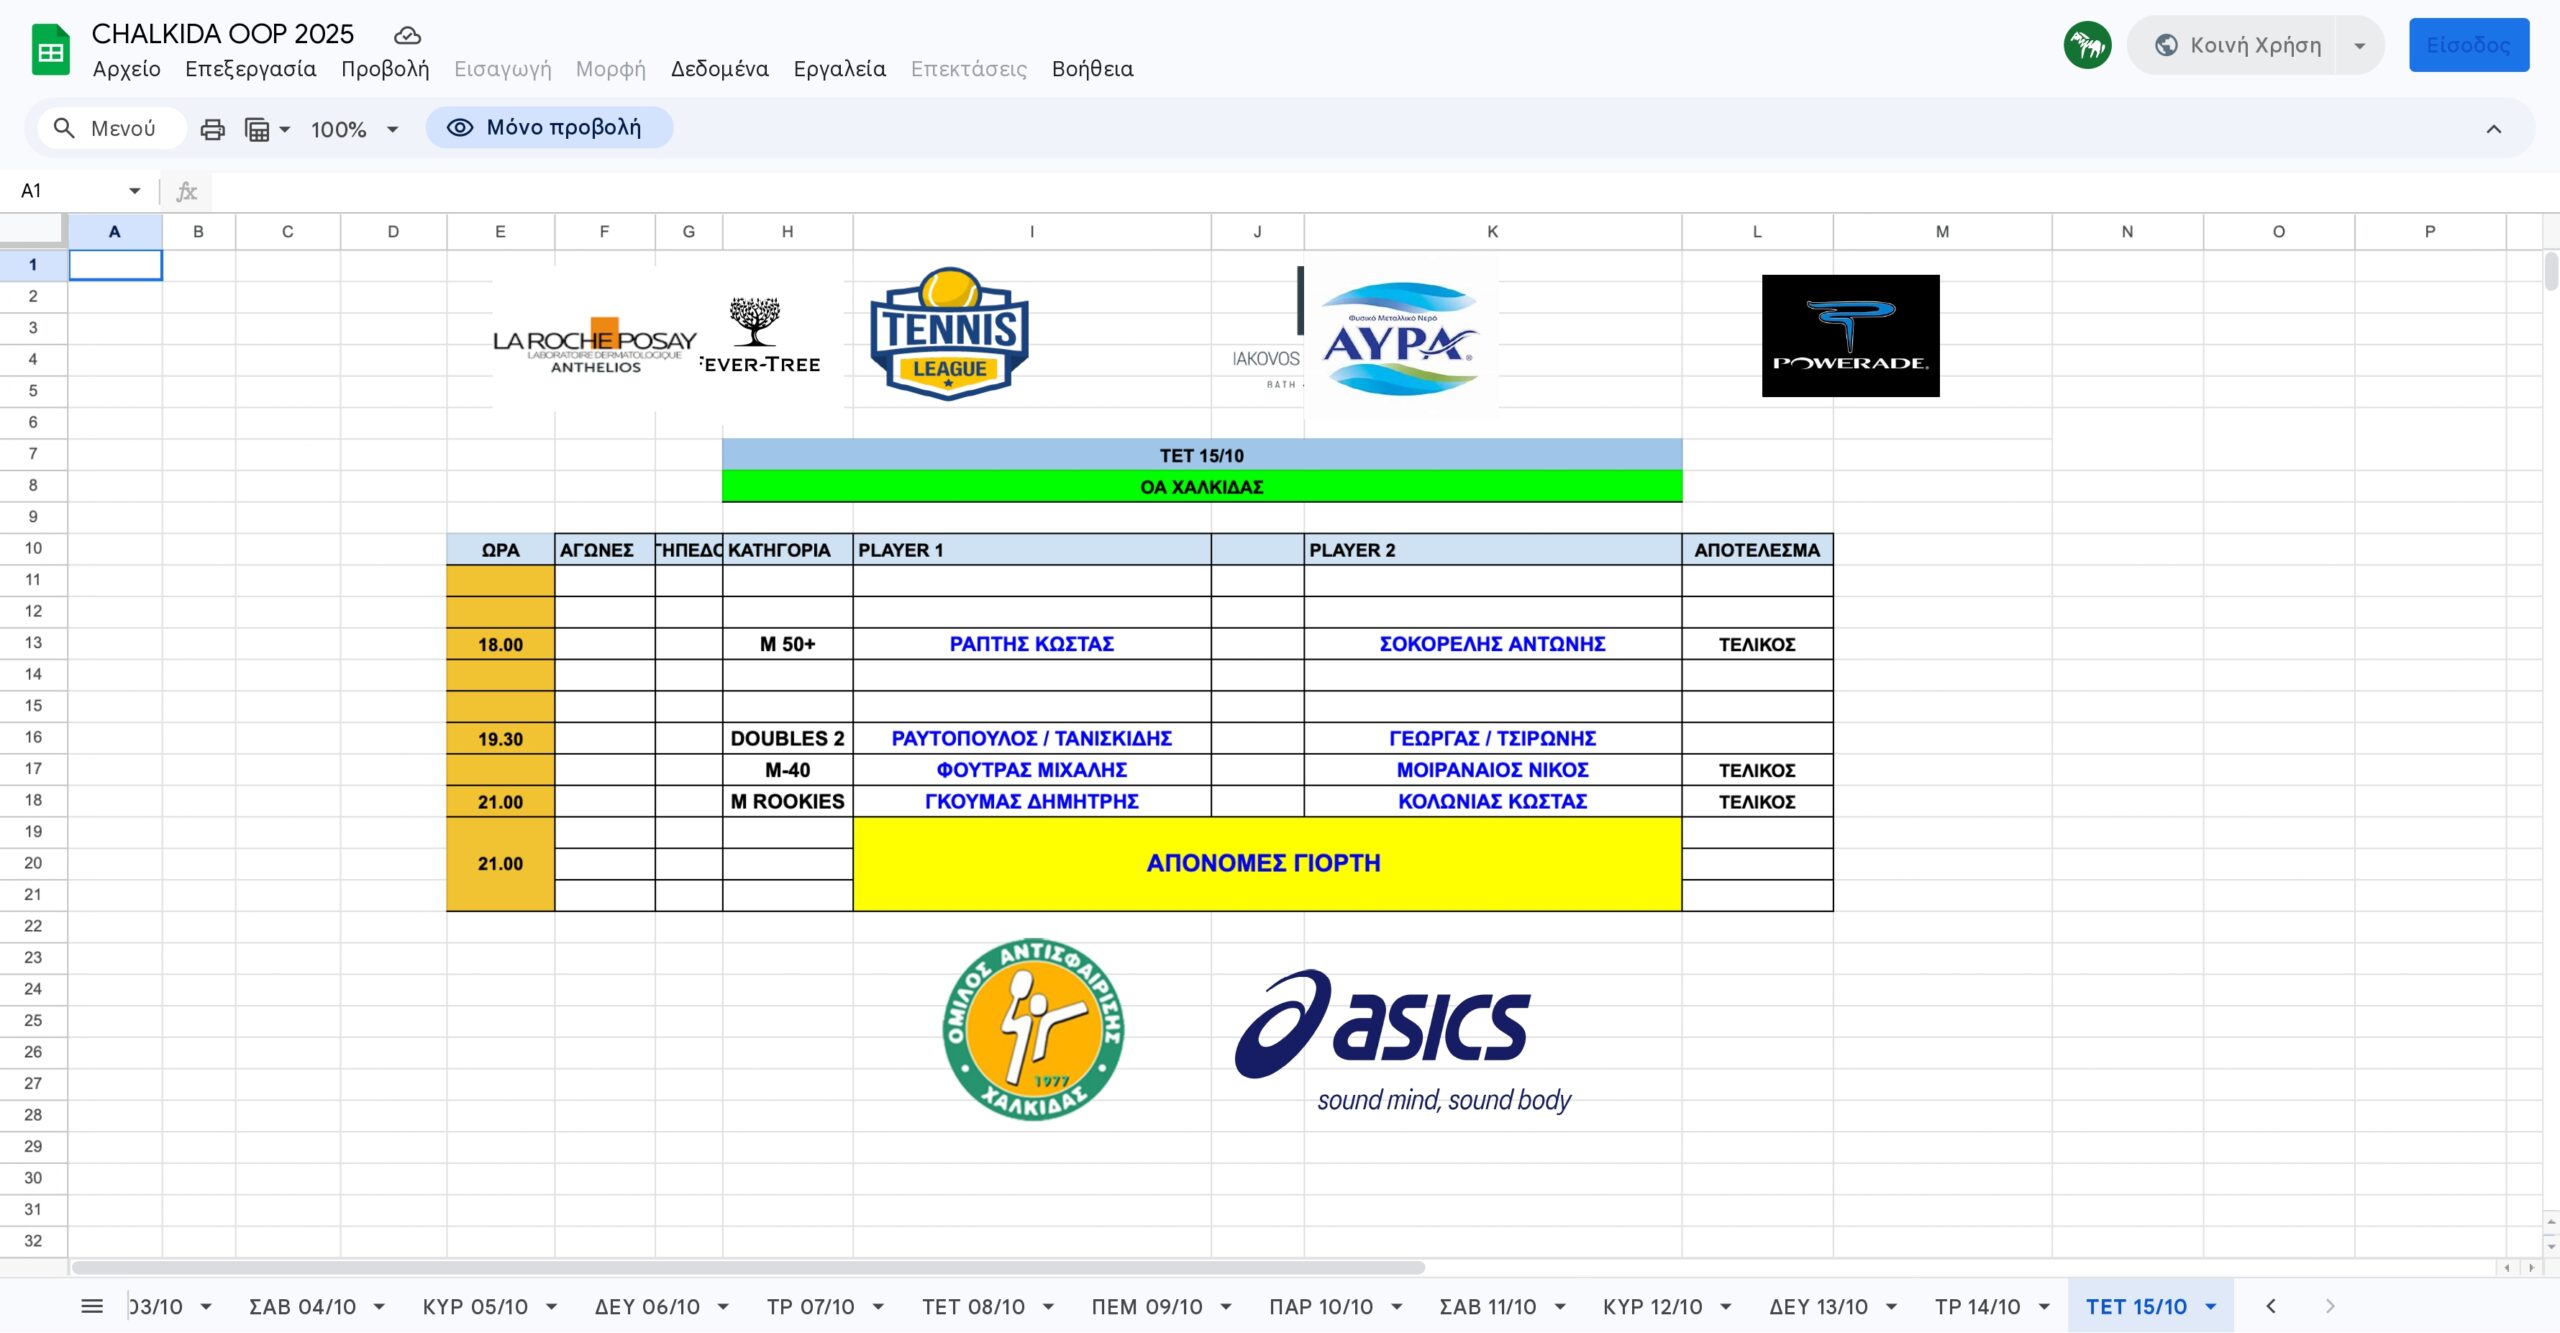This screenshot has height=1333, width=2560.
Task: Click the Google Sheets home icon
Action: [50, 50]
